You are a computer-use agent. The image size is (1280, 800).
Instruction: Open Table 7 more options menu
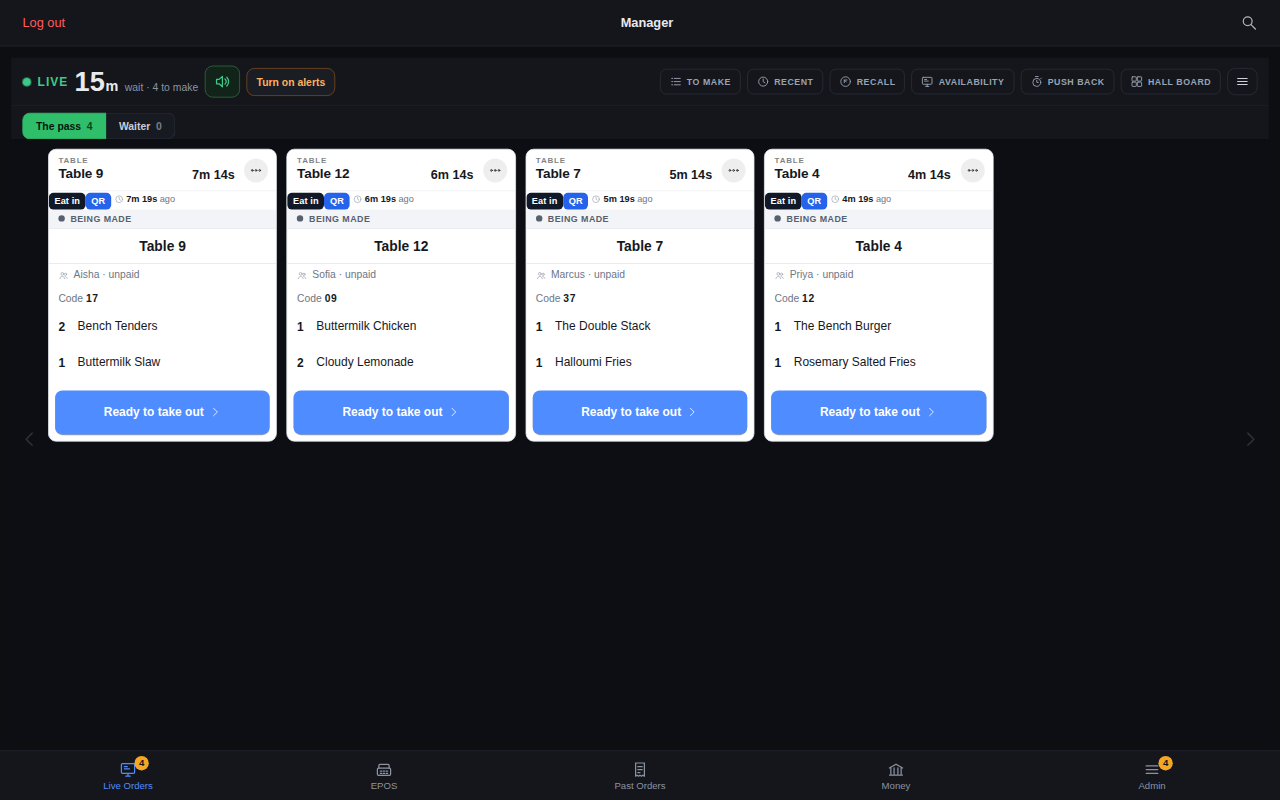(734, 171)
